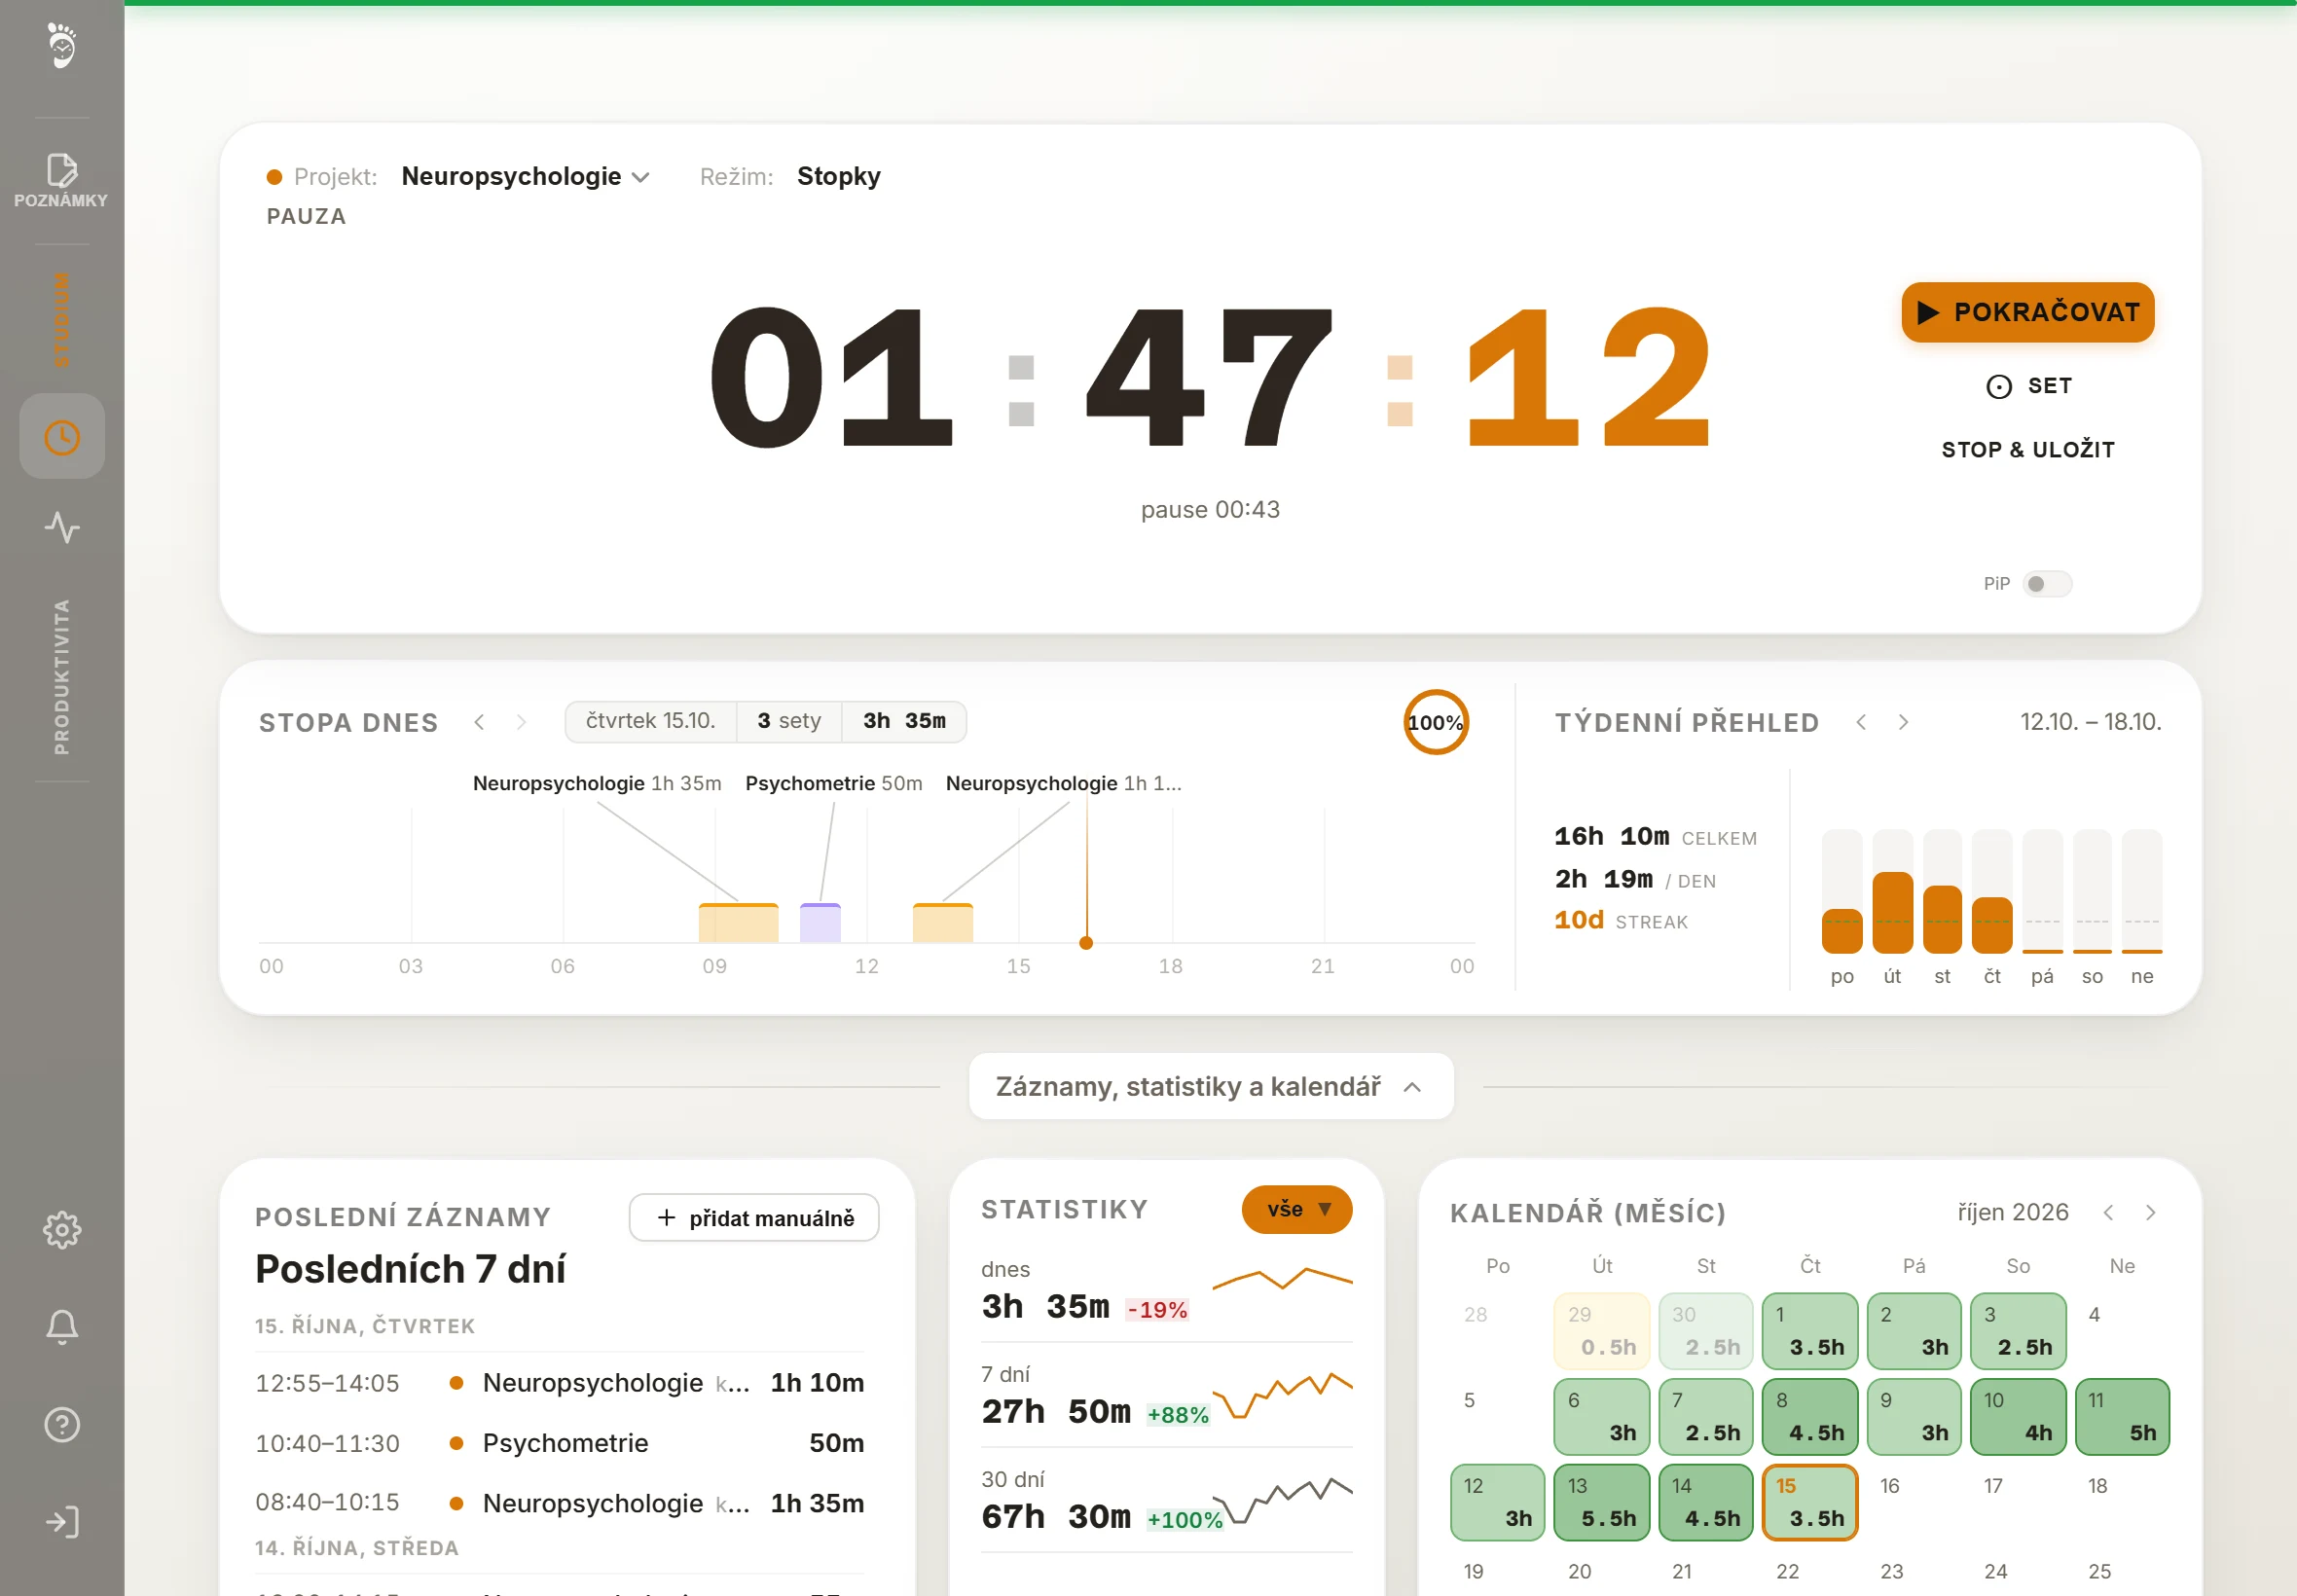Open the 10:40–11:30 Psychometrie record
Viewport: 2297px width, 1596px height.
559,1443
